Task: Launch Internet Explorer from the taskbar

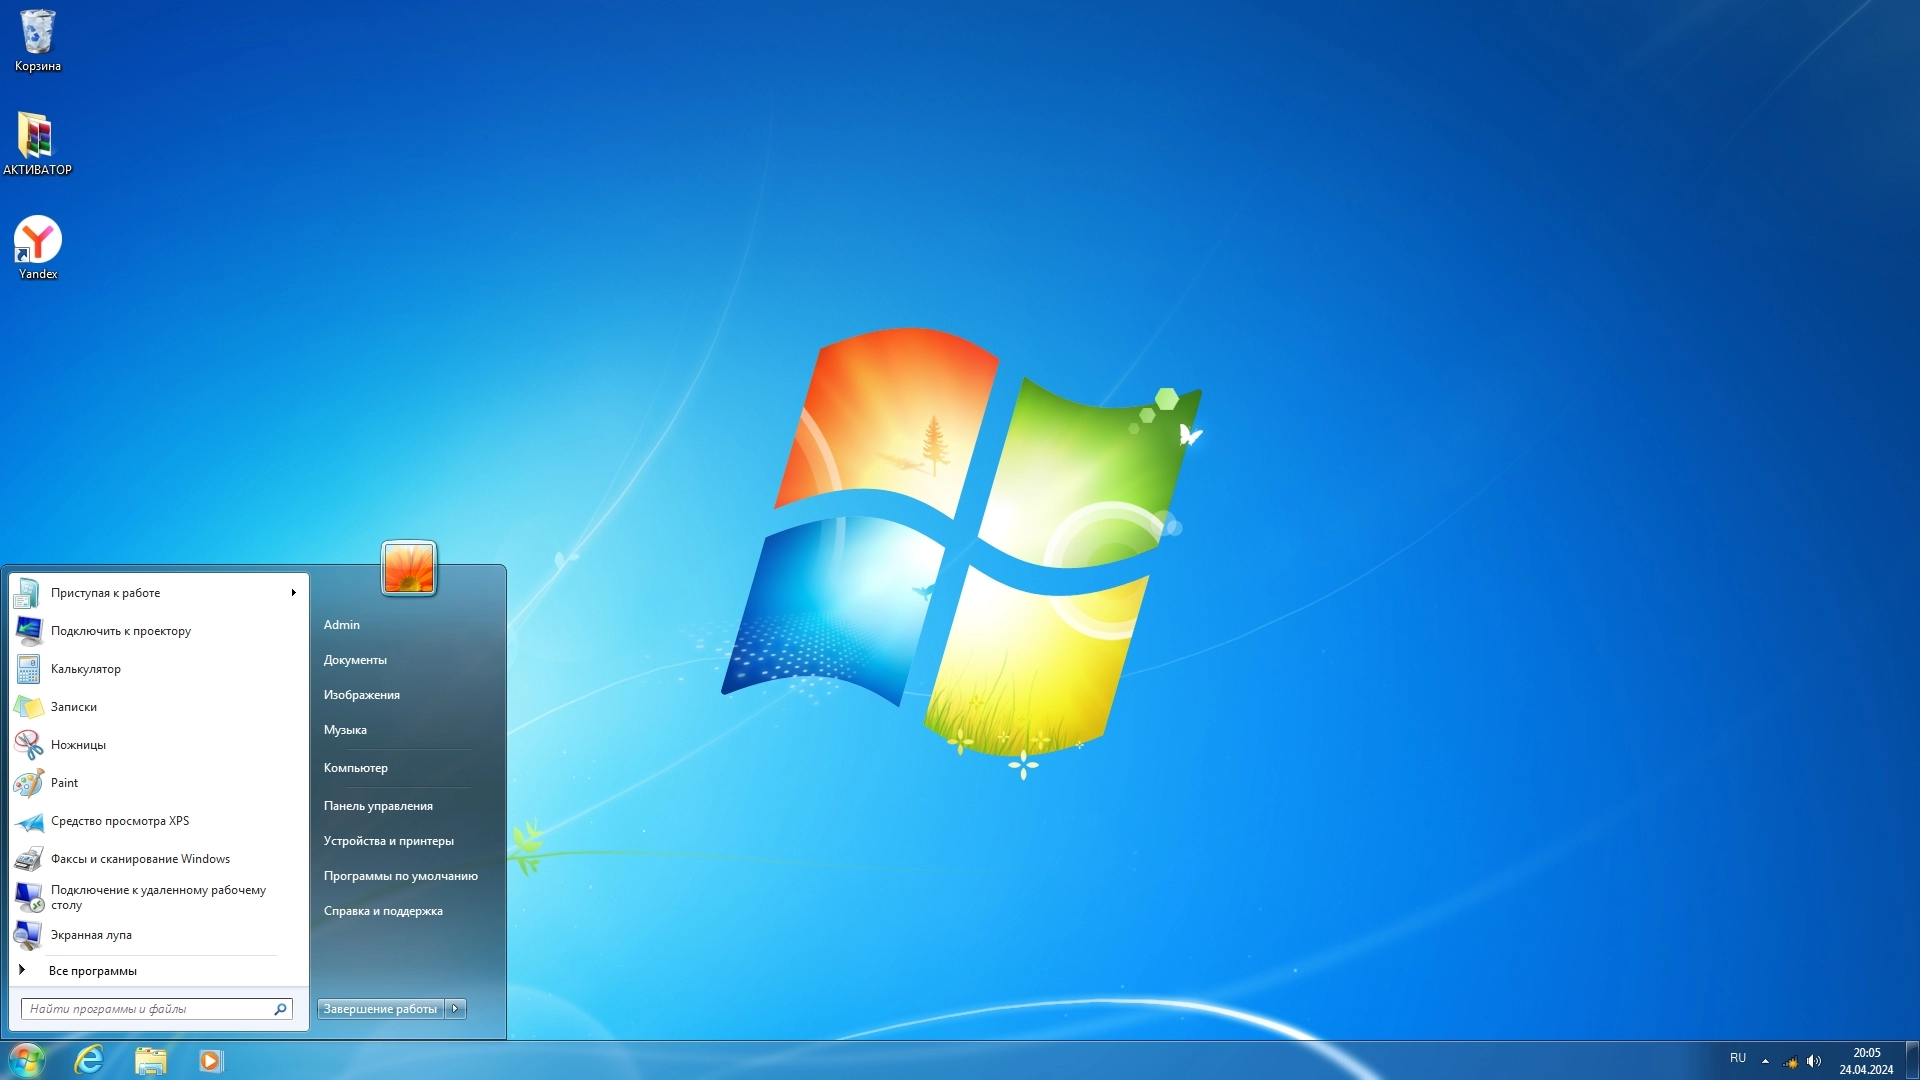Action: click(88, 1060)
